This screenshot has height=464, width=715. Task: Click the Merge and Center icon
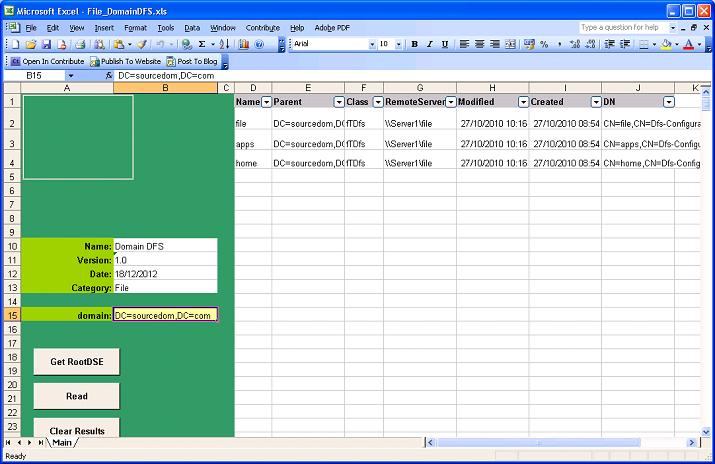[511, 45]
